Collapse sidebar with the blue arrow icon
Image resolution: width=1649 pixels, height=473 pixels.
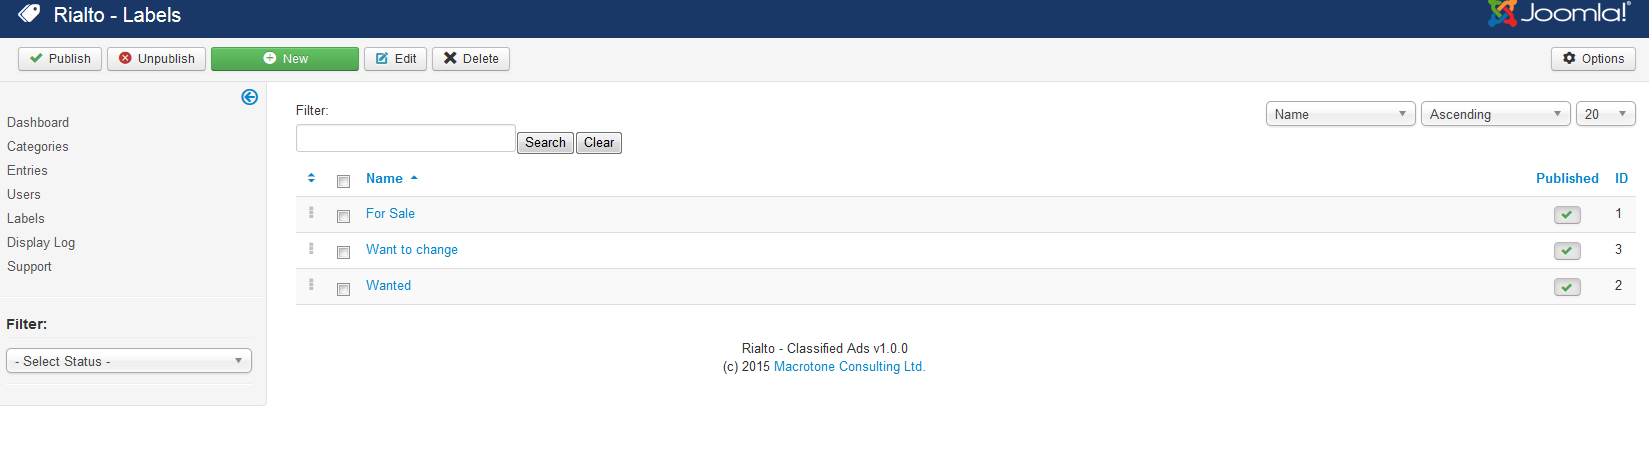click(250, 97)
